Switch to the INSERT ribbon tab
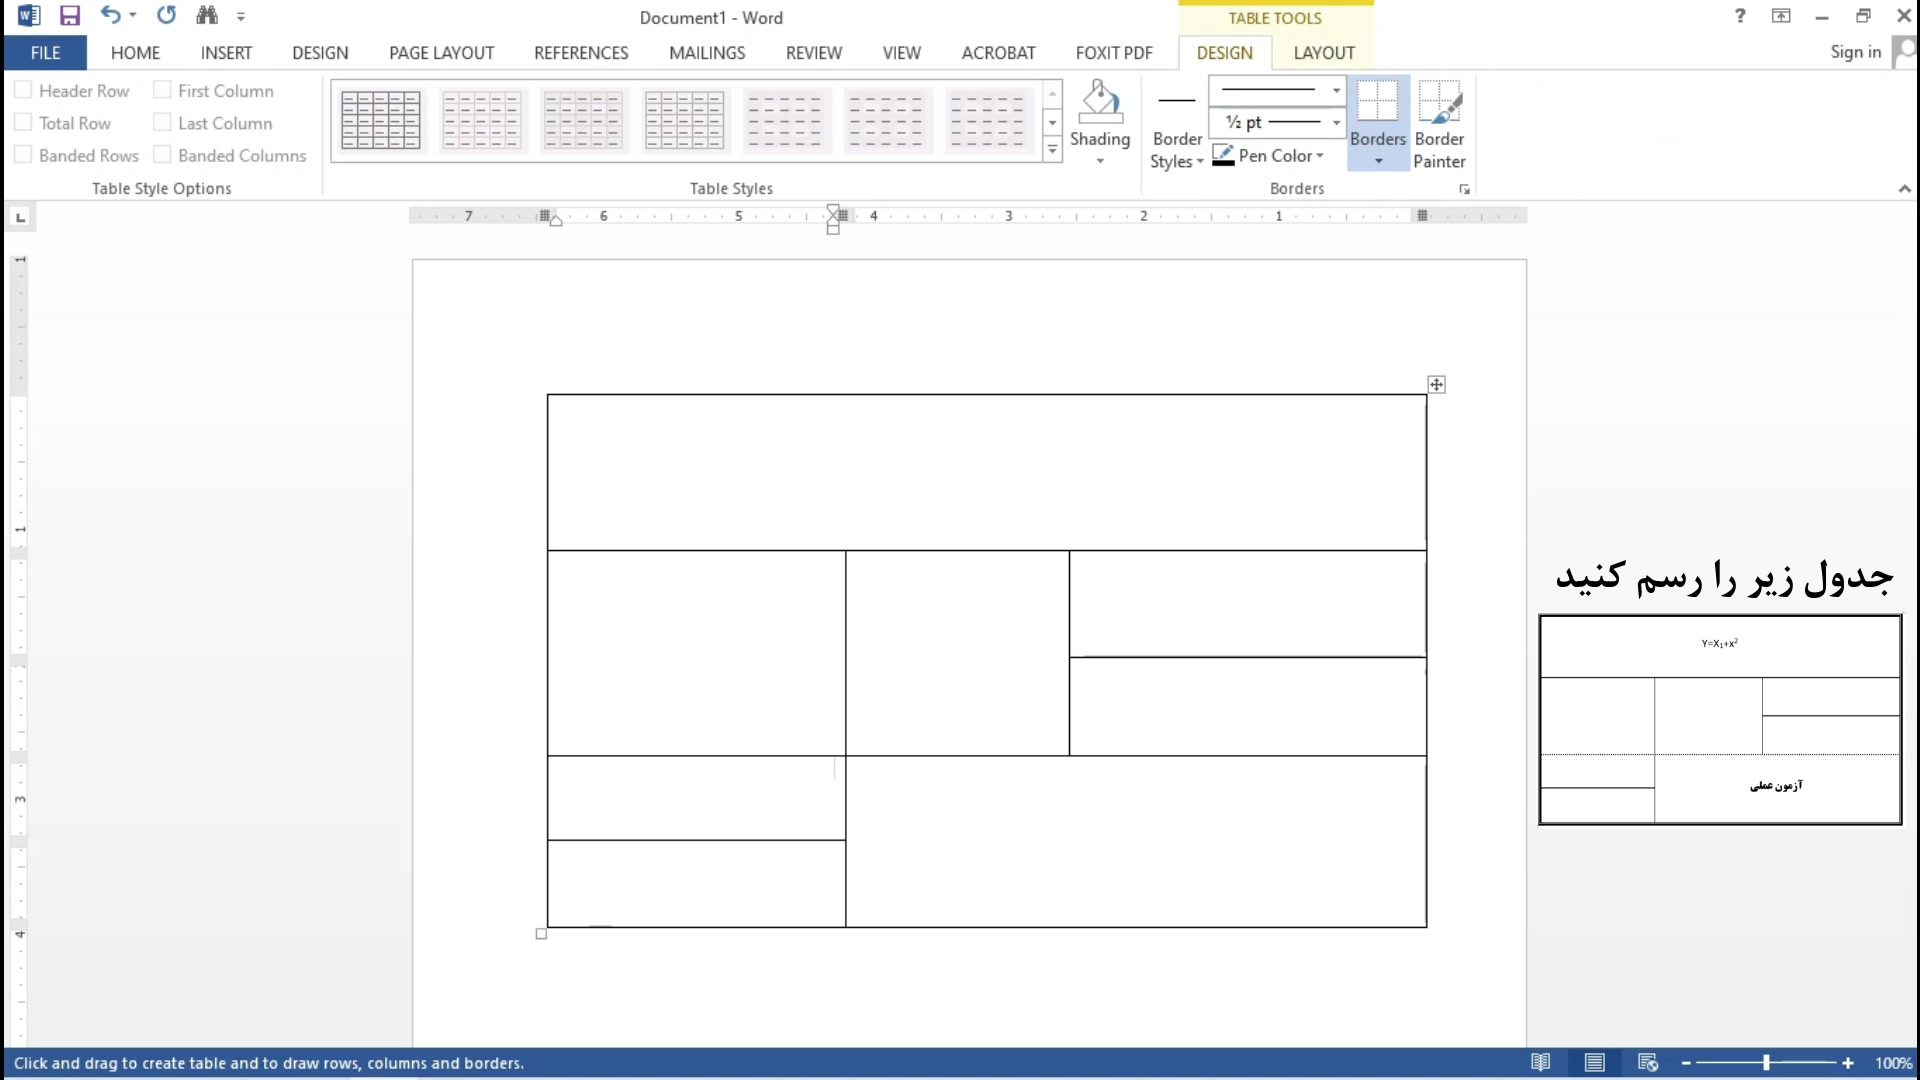 pyautogui.click(x=226, y=53)
